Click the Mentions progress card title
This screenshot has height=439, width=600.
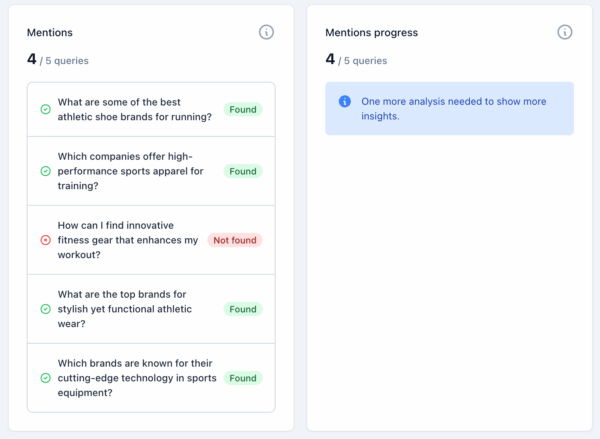coord(371,33)
